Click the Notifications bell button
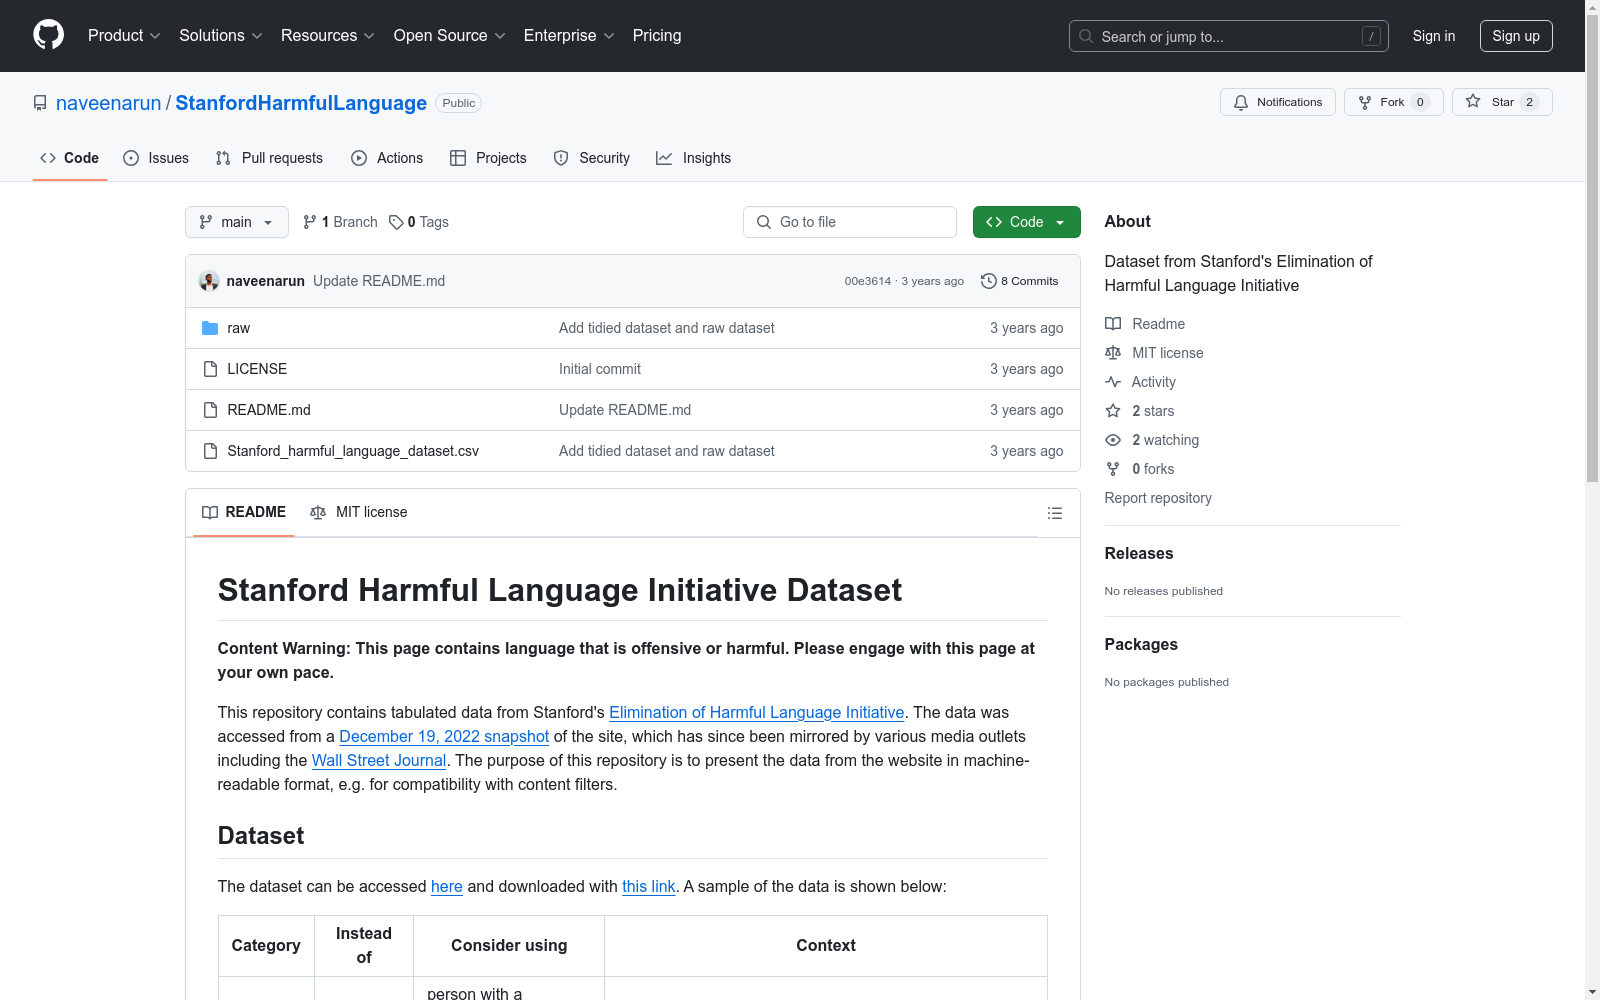This screenshot has height=1000, width=1600. click(x=1277, y=102)
